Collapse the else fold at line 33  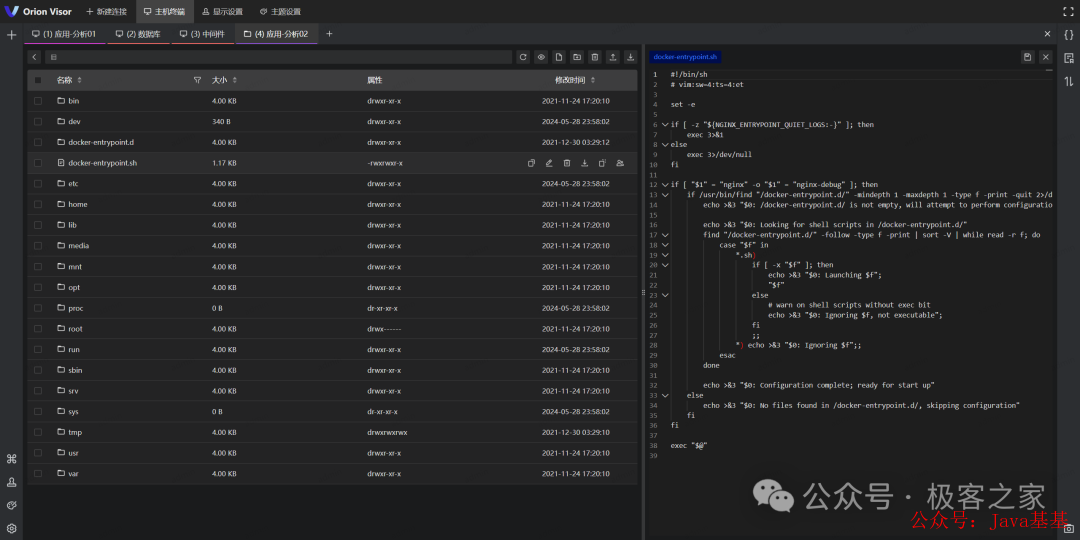coord(665,395)
